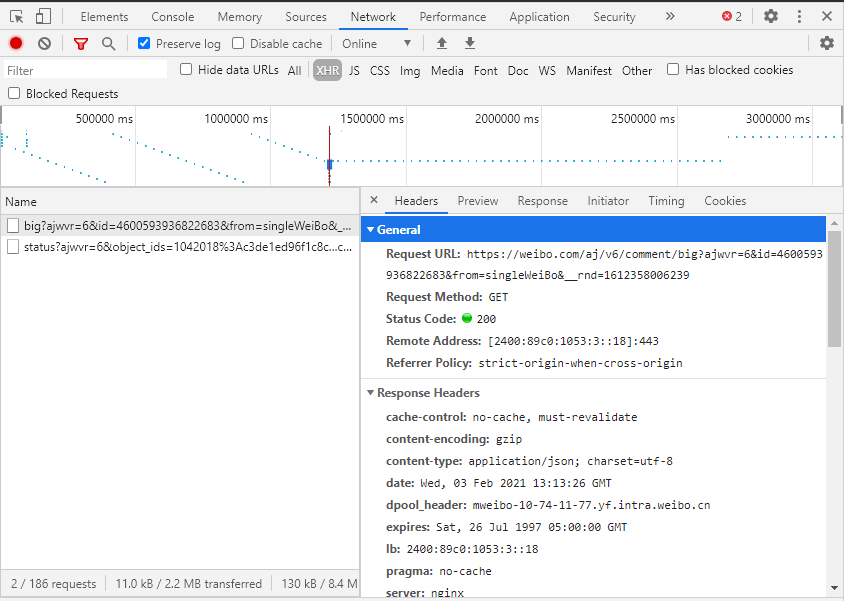The width and height of the screenshot is (844, 601).
Task: Click the red marker line in timeline overview
Action: tap(329, 156)
